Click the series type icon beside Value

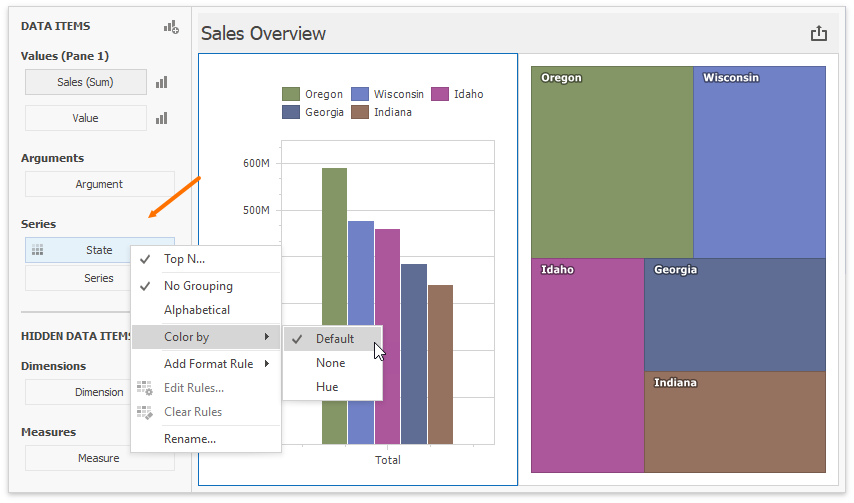[161, 118]
